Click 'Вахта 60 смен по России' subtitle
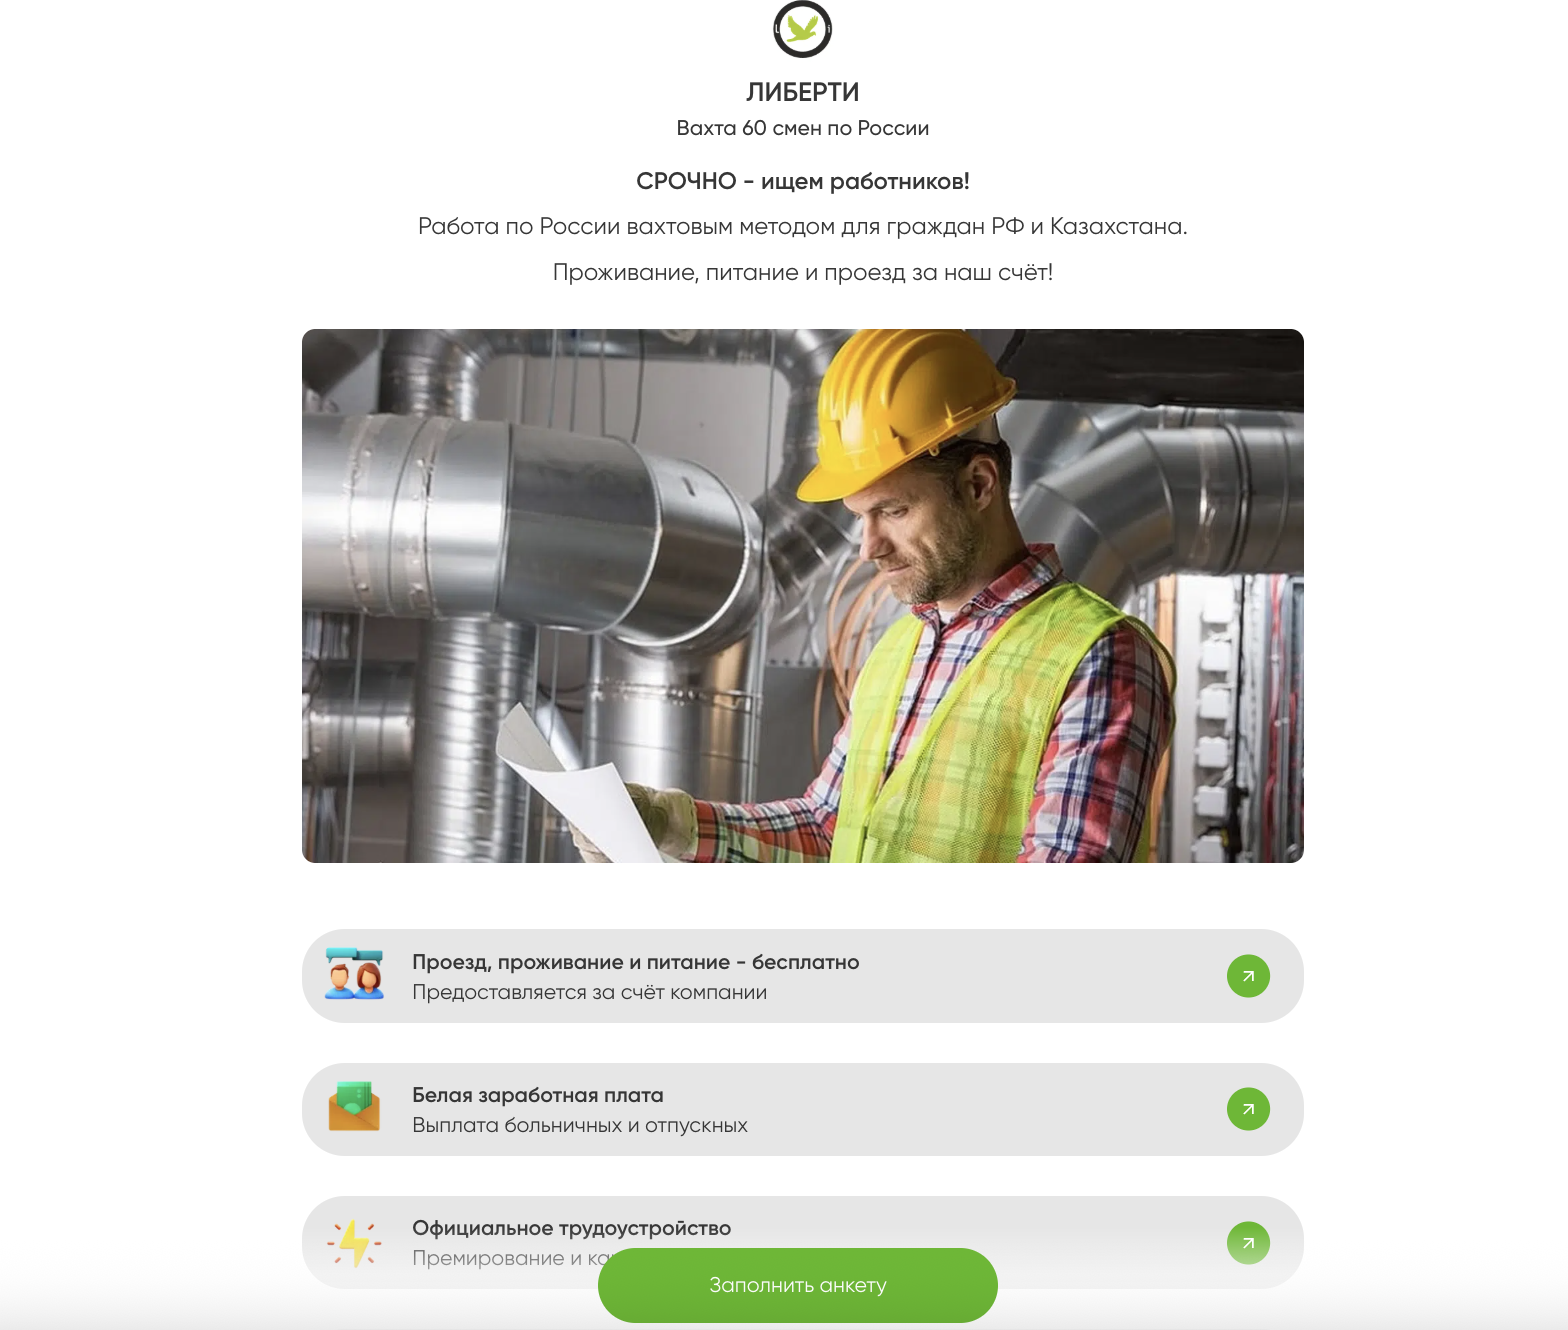 [x=803, y=128]
